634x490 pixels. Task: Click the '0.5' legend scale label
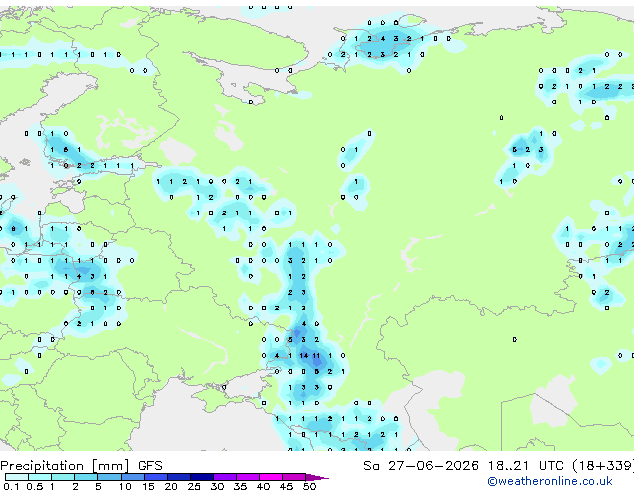[x=35, y=486]
